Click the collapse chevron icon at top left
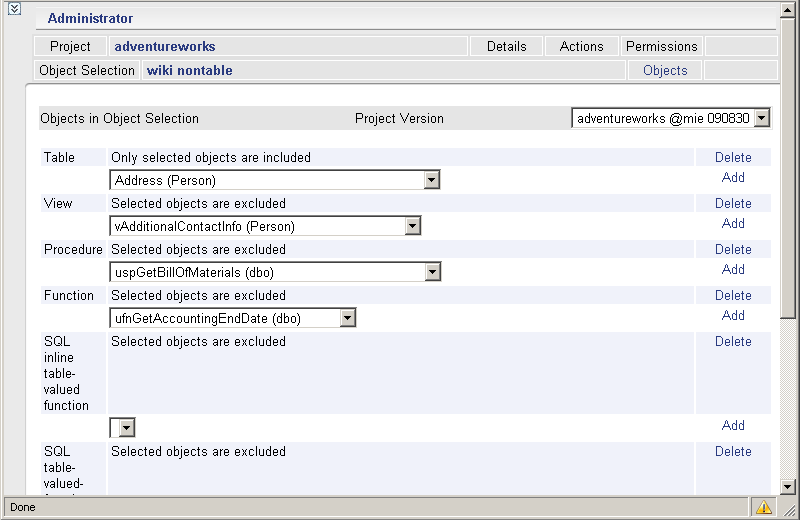Screen dimensions: 800x520 click(14, 9)
